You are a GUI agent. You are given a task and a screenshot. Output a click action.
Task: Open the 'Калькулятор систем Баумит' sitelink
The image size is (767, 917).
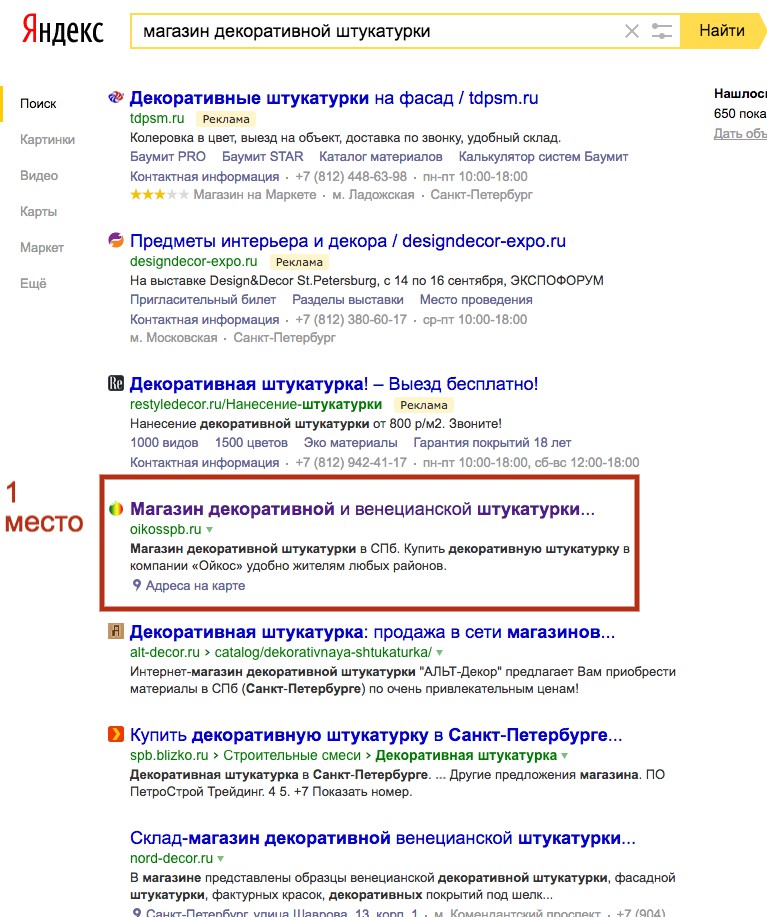pyautogui.click(x=543, y=157)
